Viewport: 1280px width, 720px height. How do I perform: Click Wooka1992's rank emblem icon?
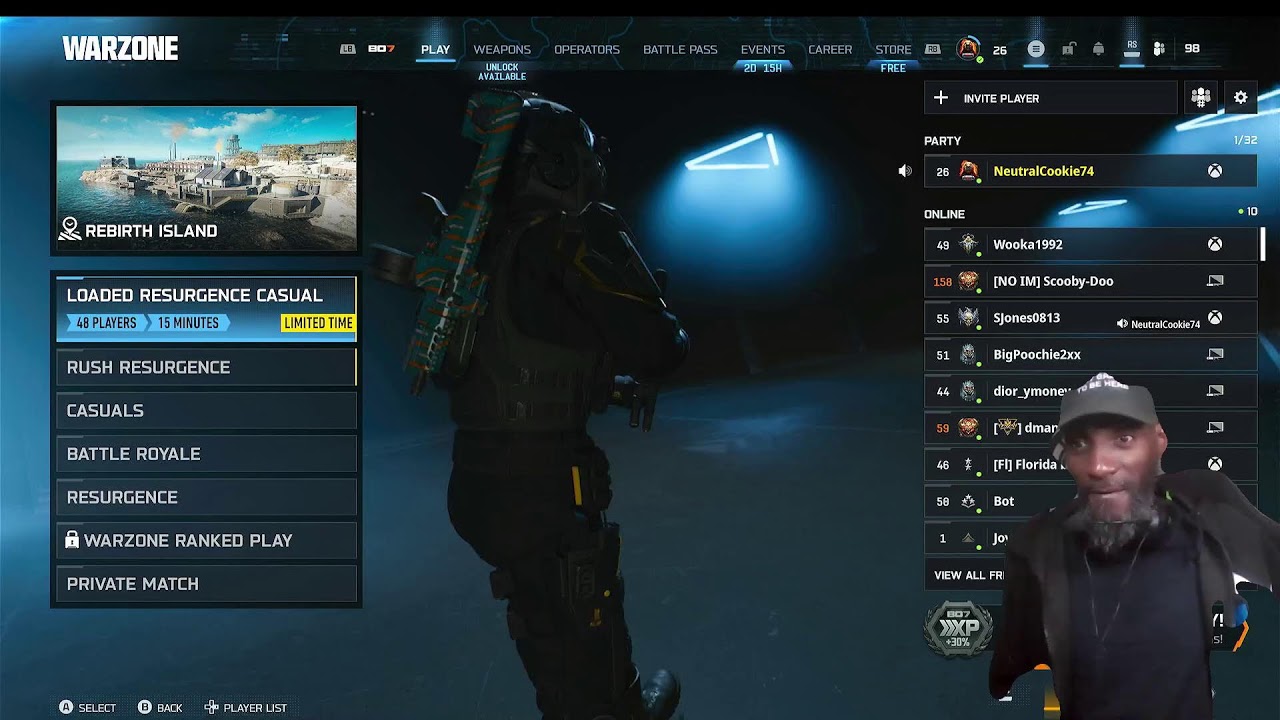pos(968,244)
